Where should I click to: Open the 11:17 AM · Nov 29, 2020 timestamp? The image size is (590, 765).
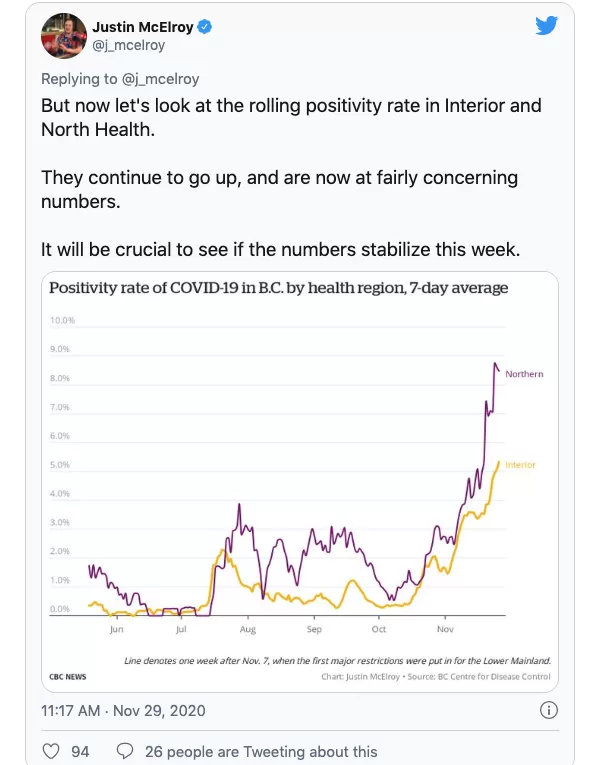(123, 710)
